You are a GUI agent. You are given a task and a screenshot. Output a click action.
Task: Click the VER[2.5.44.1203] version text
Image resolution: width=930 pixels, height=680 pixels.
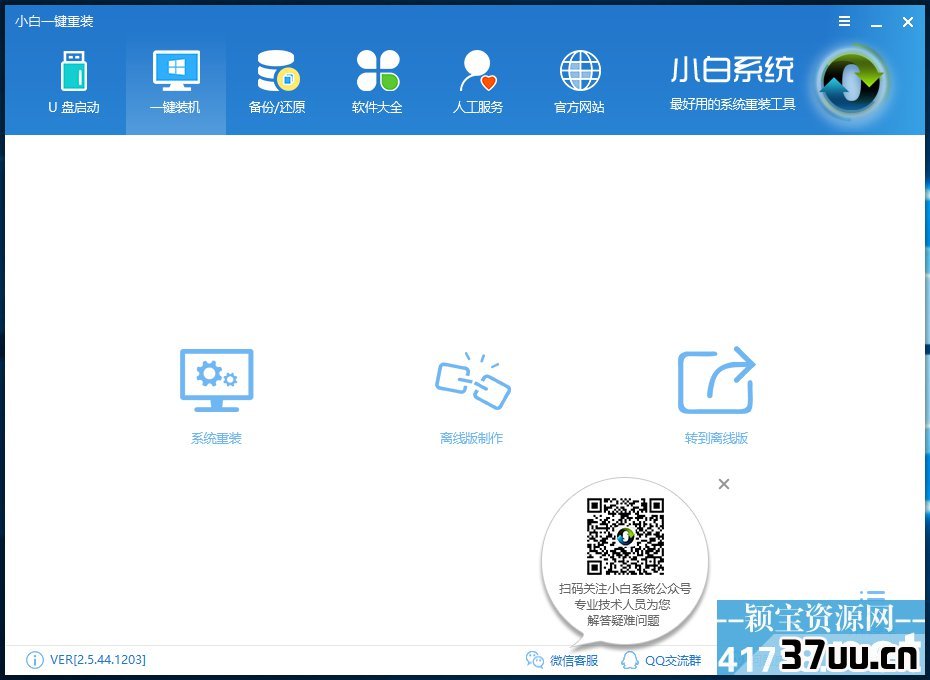coord(98,660)
